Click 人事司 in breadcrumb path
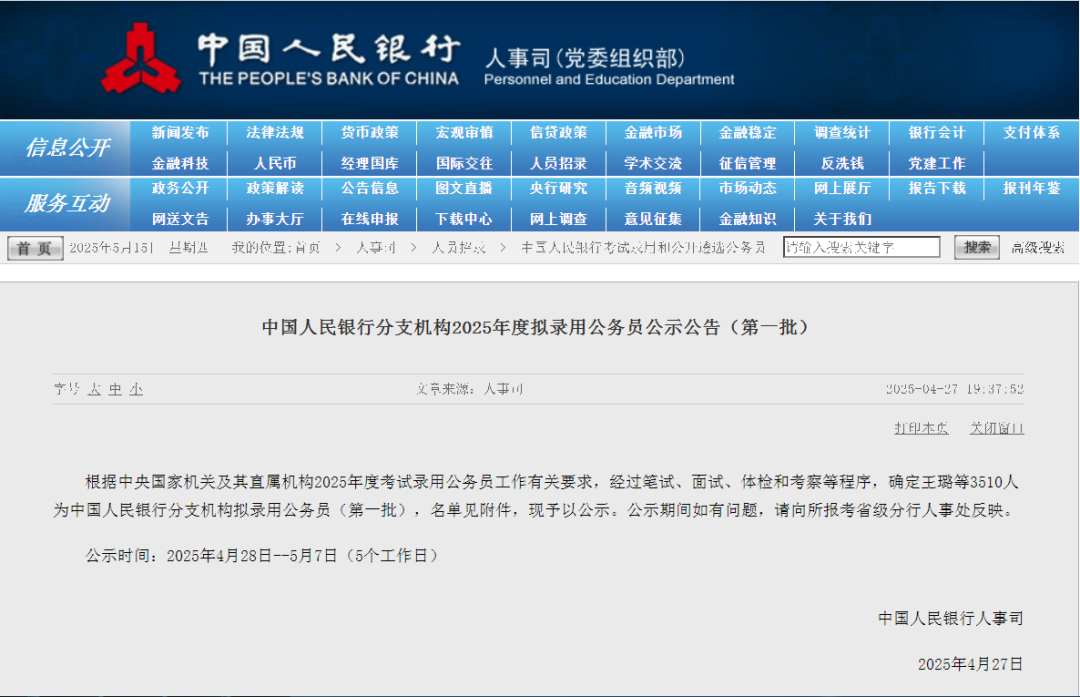This screenshot has width=1080, height=697. pos(376,248)
